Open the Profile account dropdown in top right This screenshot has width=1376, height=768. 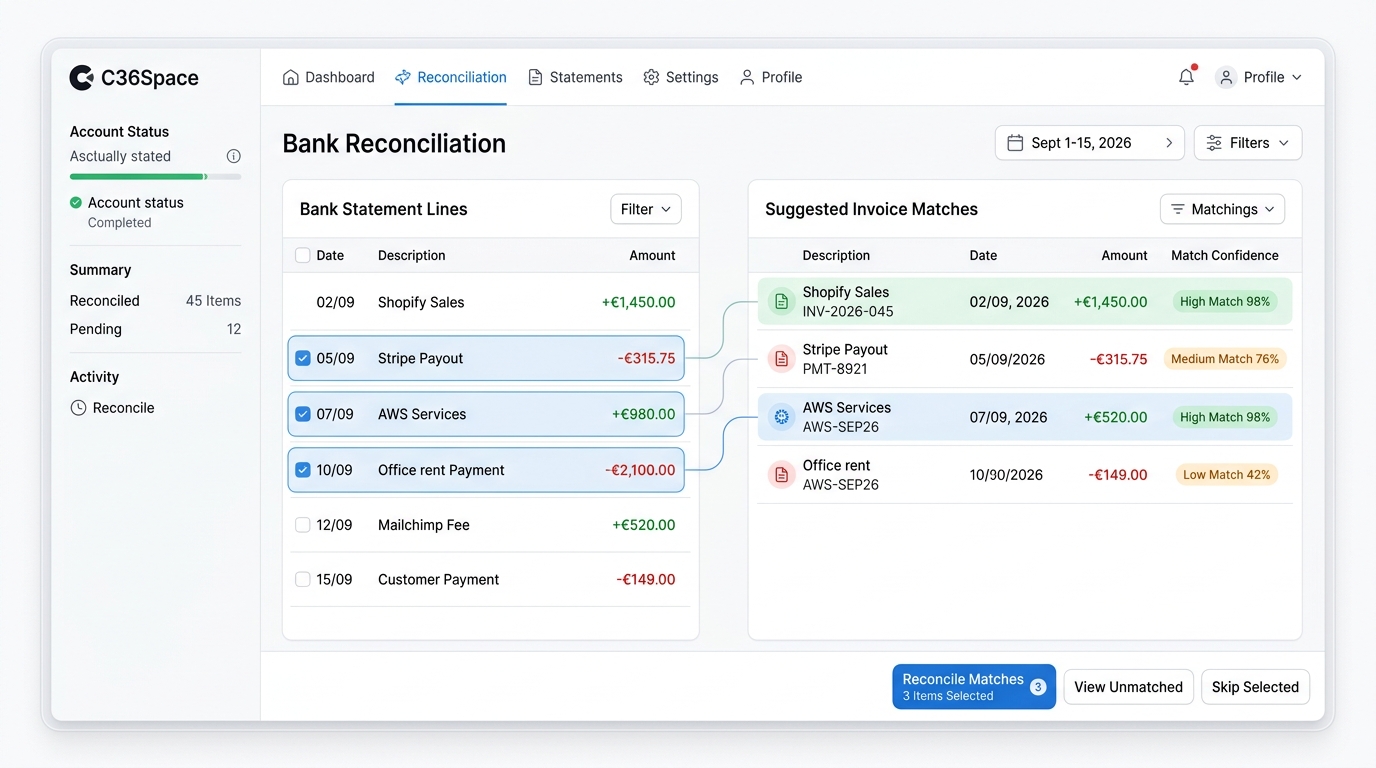tap(1259, 77)
